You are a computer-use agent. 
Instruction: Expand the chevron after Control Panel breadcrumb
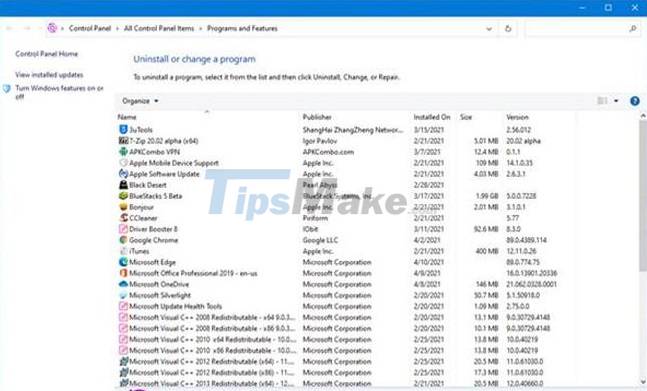[x=117, y=29]
